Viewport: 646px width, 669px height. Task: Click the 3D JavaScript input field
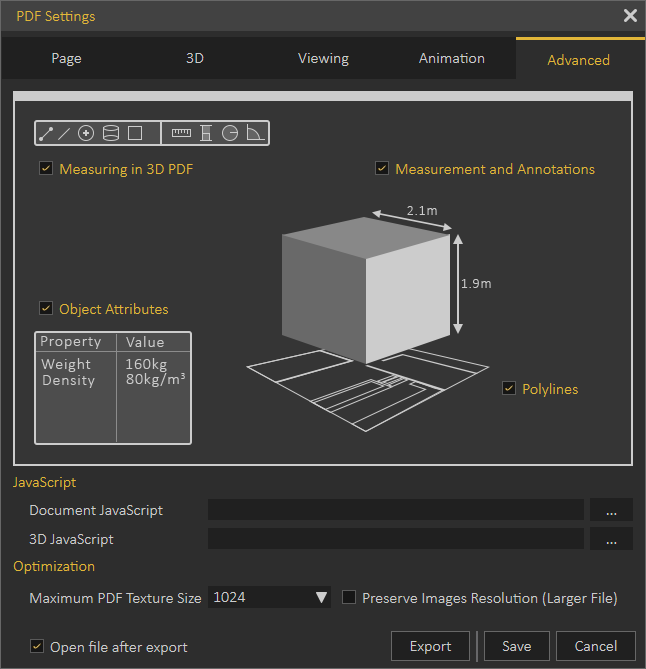click(396, 539)
